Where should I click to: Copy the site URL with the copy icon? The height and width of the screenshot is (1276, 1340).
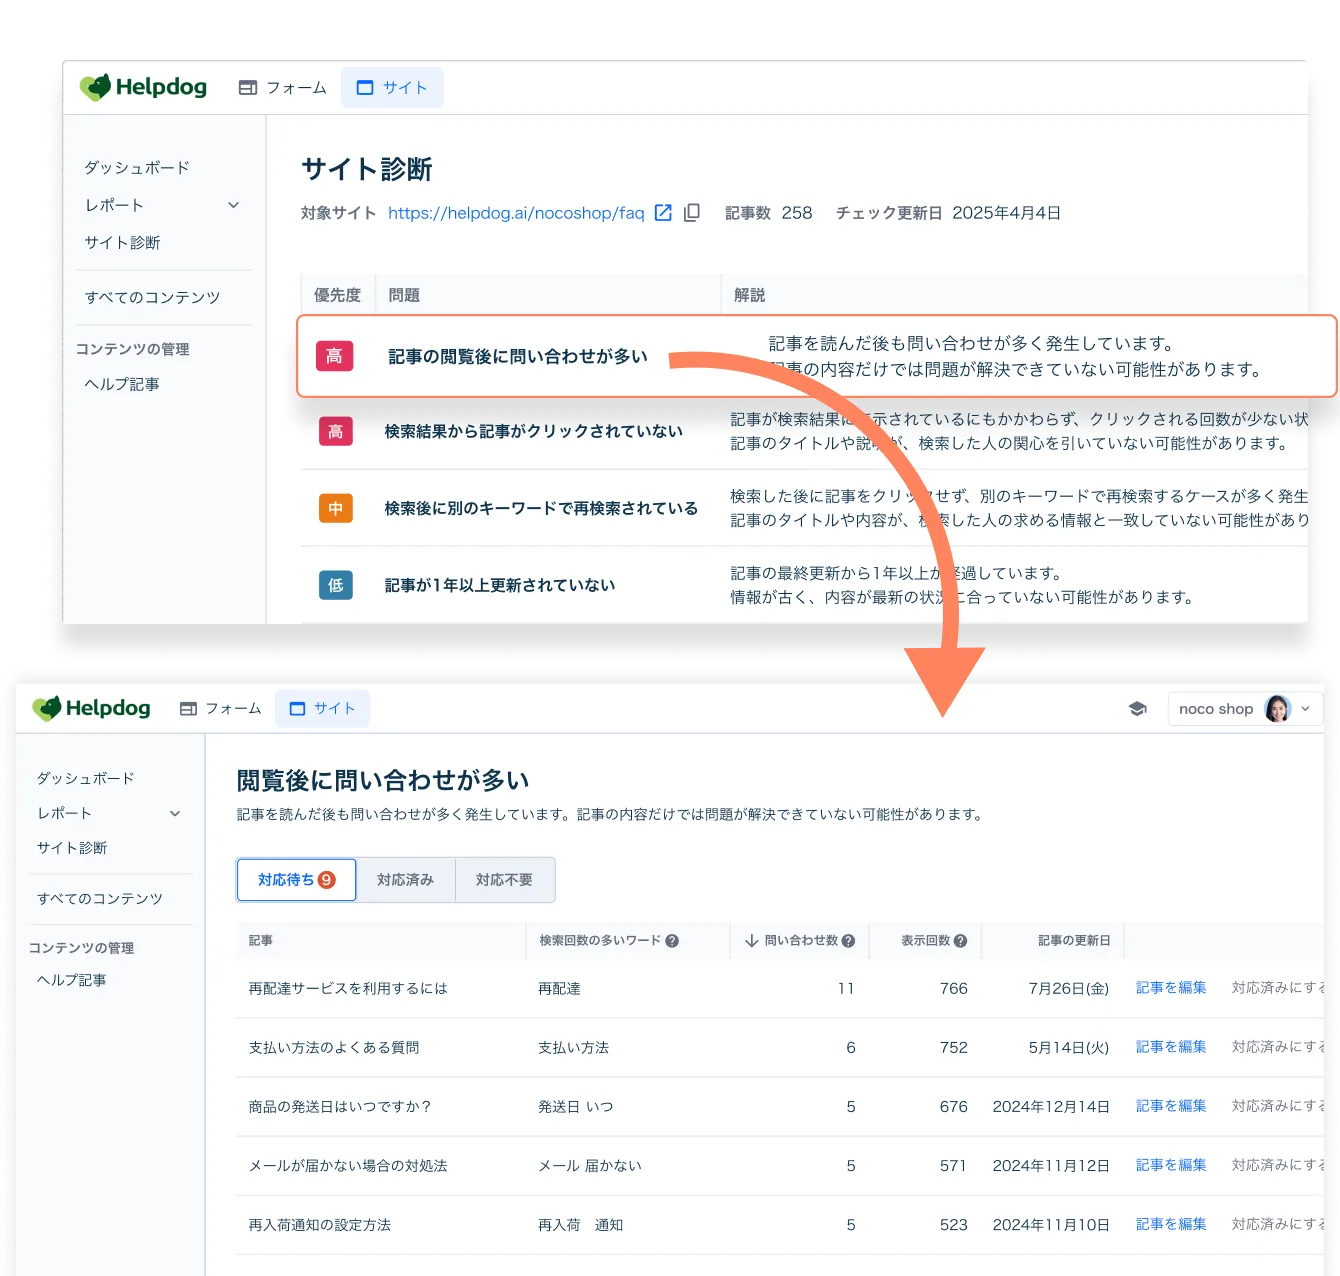pyautogui.click(x=691, y=213)
